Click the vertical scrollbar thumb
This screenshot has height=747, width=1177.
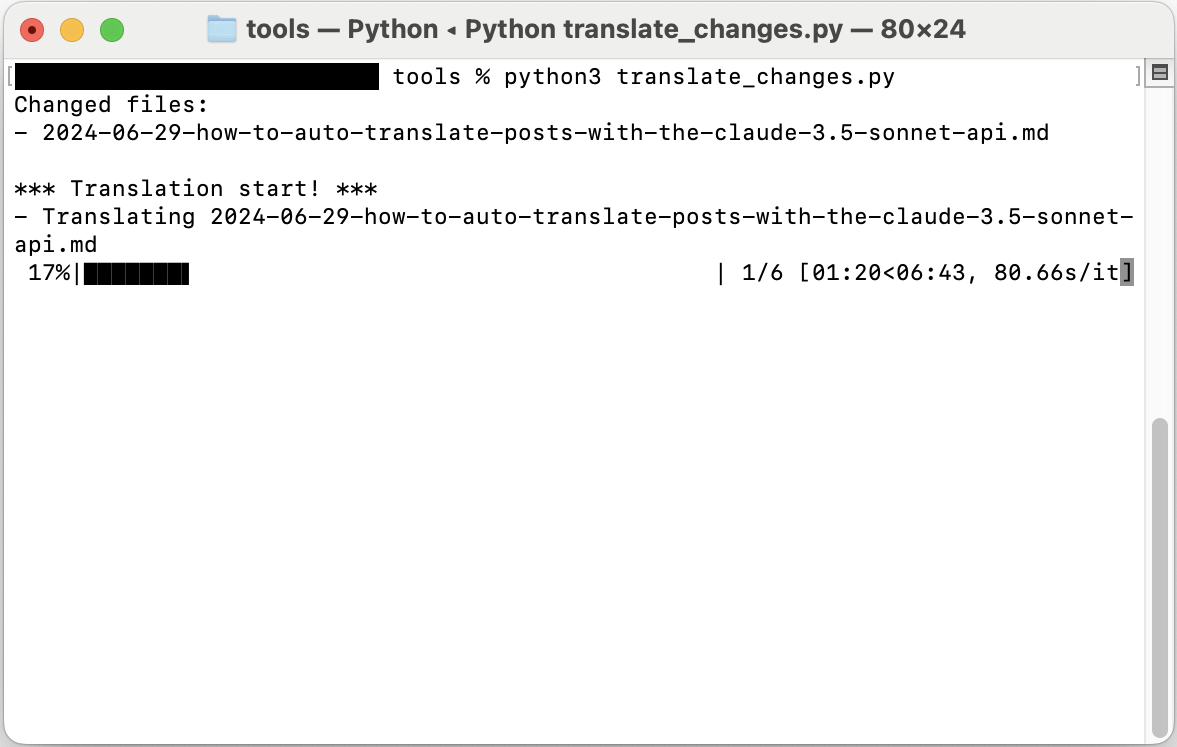(x=1160, y=578)
